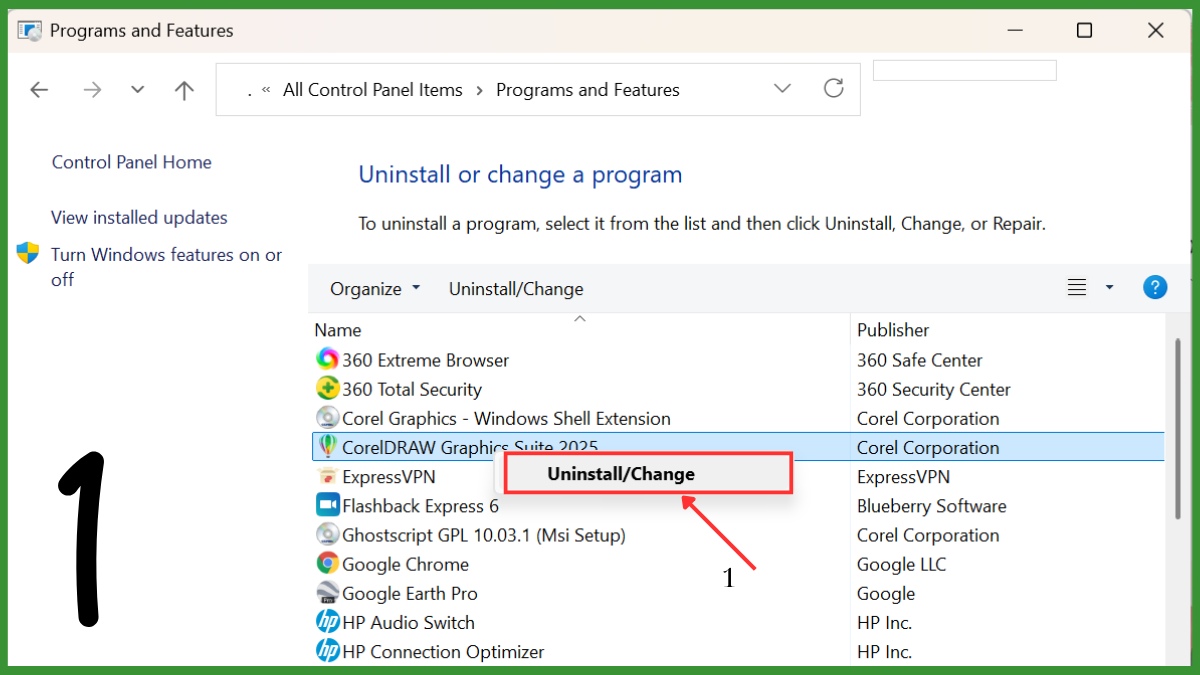Click the Flashback Express 6 camera icon
Viewport: 1200px width, 675px height.
[x=327, y=505]
